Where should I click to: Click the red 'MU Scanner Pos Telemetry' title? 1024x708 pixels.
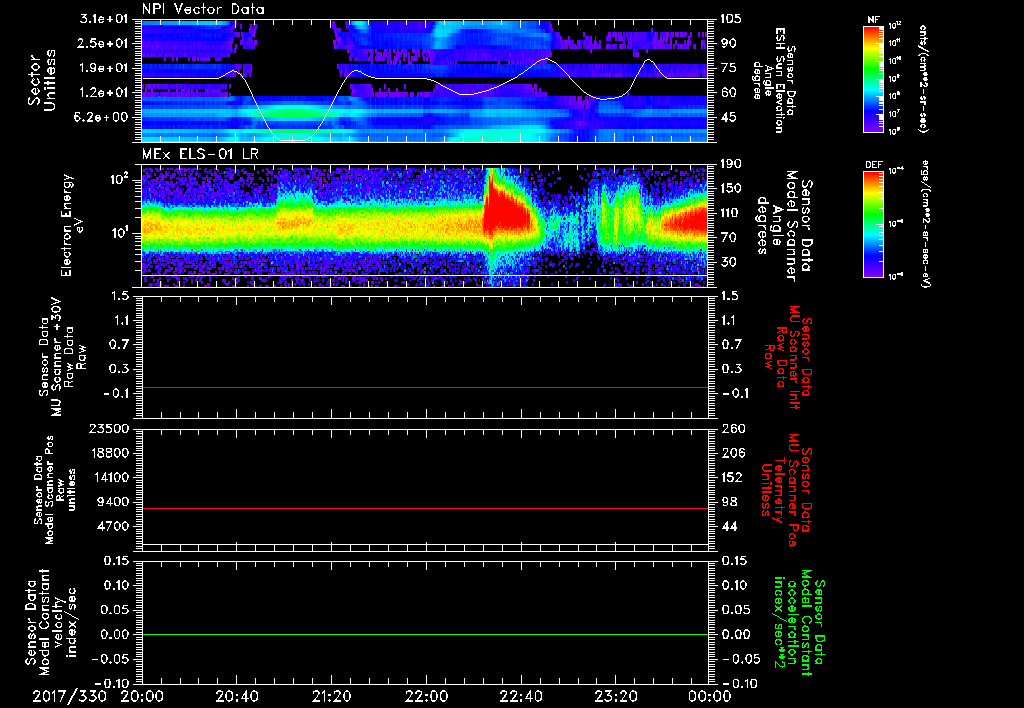point(786,489)
